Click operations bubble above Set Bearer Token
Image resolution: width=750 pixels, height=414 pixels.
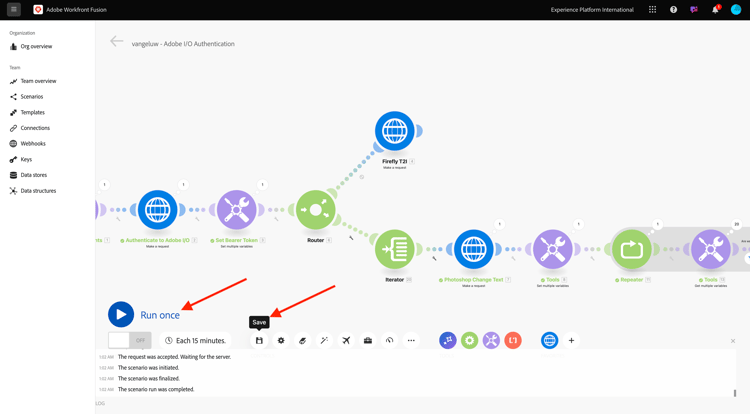[x=262, y=185]
